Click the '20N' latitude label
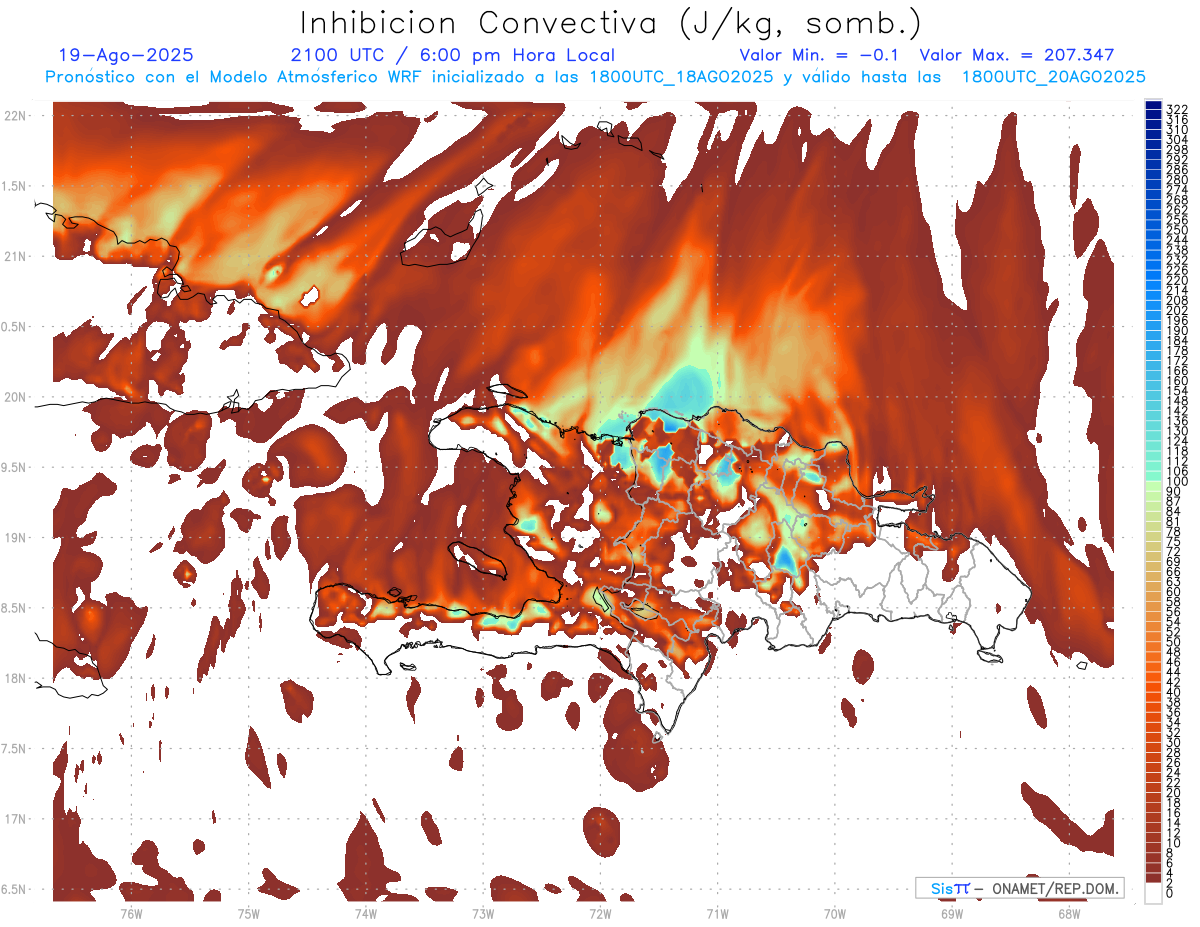1200x927 pixels. (14, 397)
